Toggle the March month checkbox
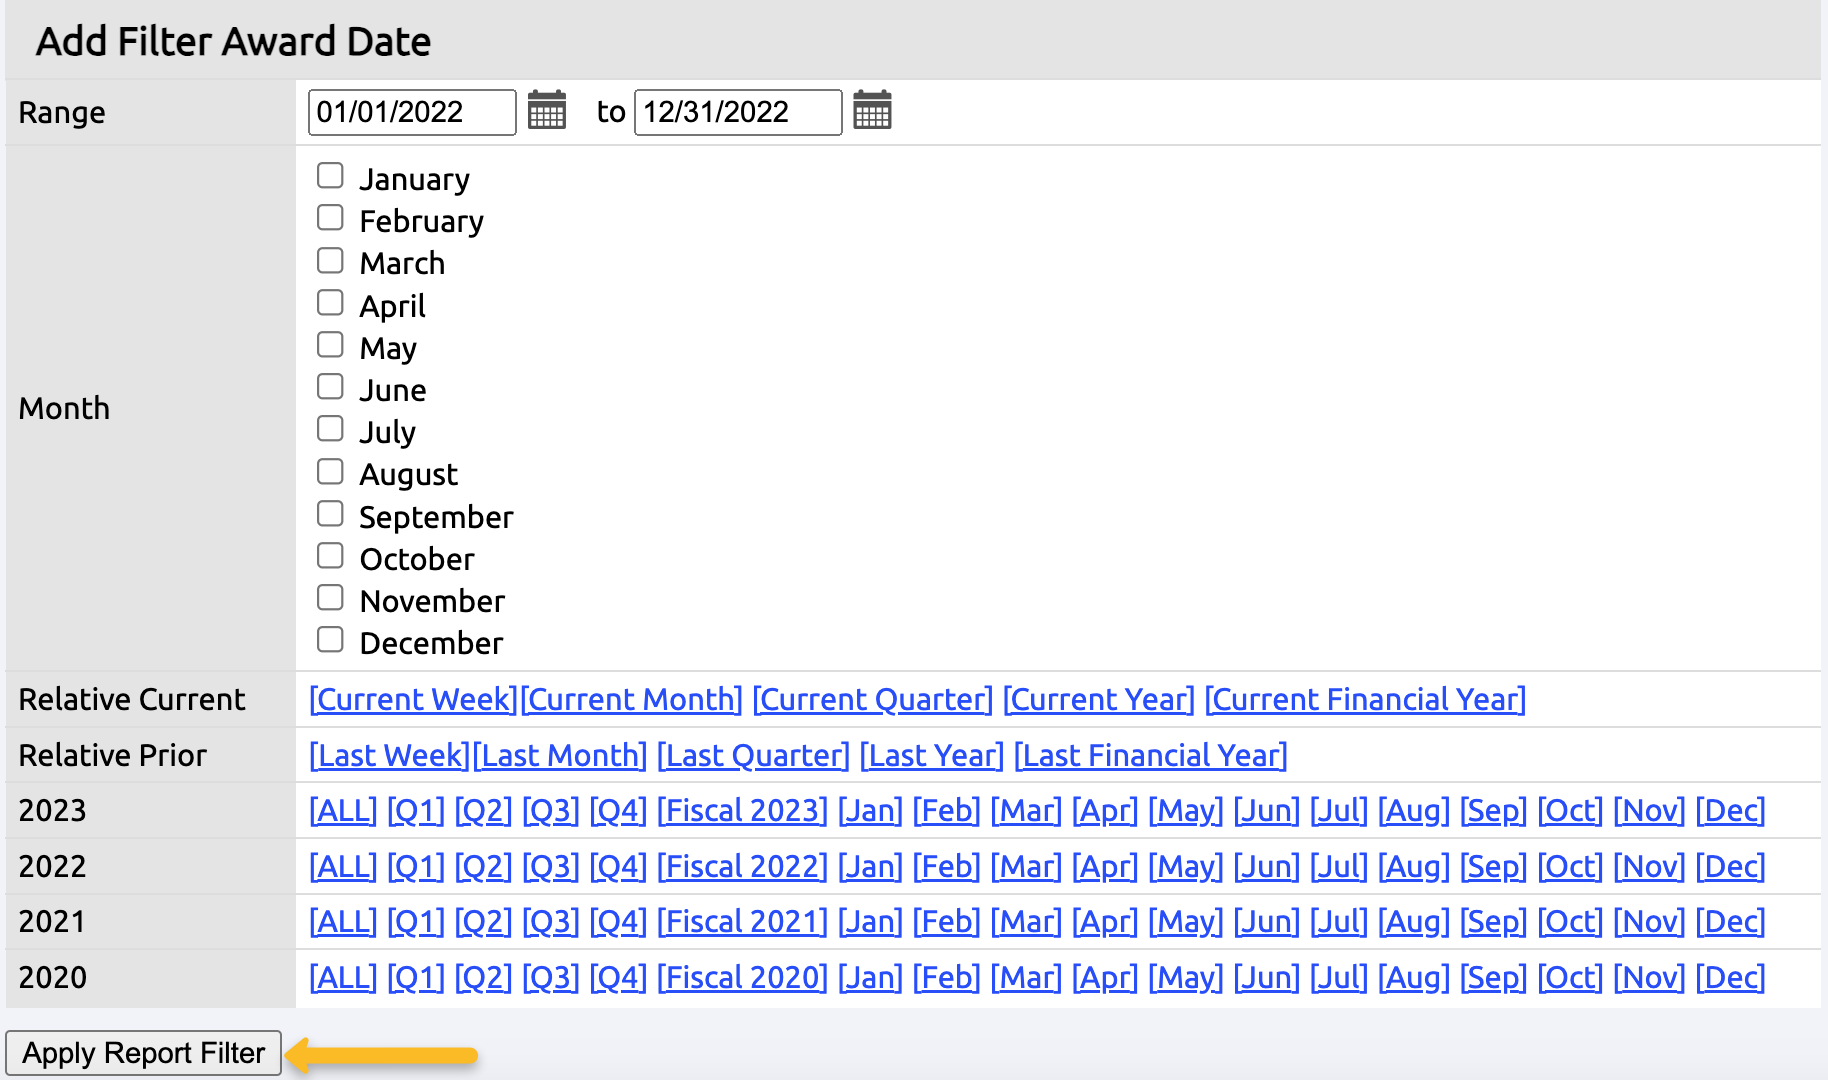 click(x=330, y=261)
